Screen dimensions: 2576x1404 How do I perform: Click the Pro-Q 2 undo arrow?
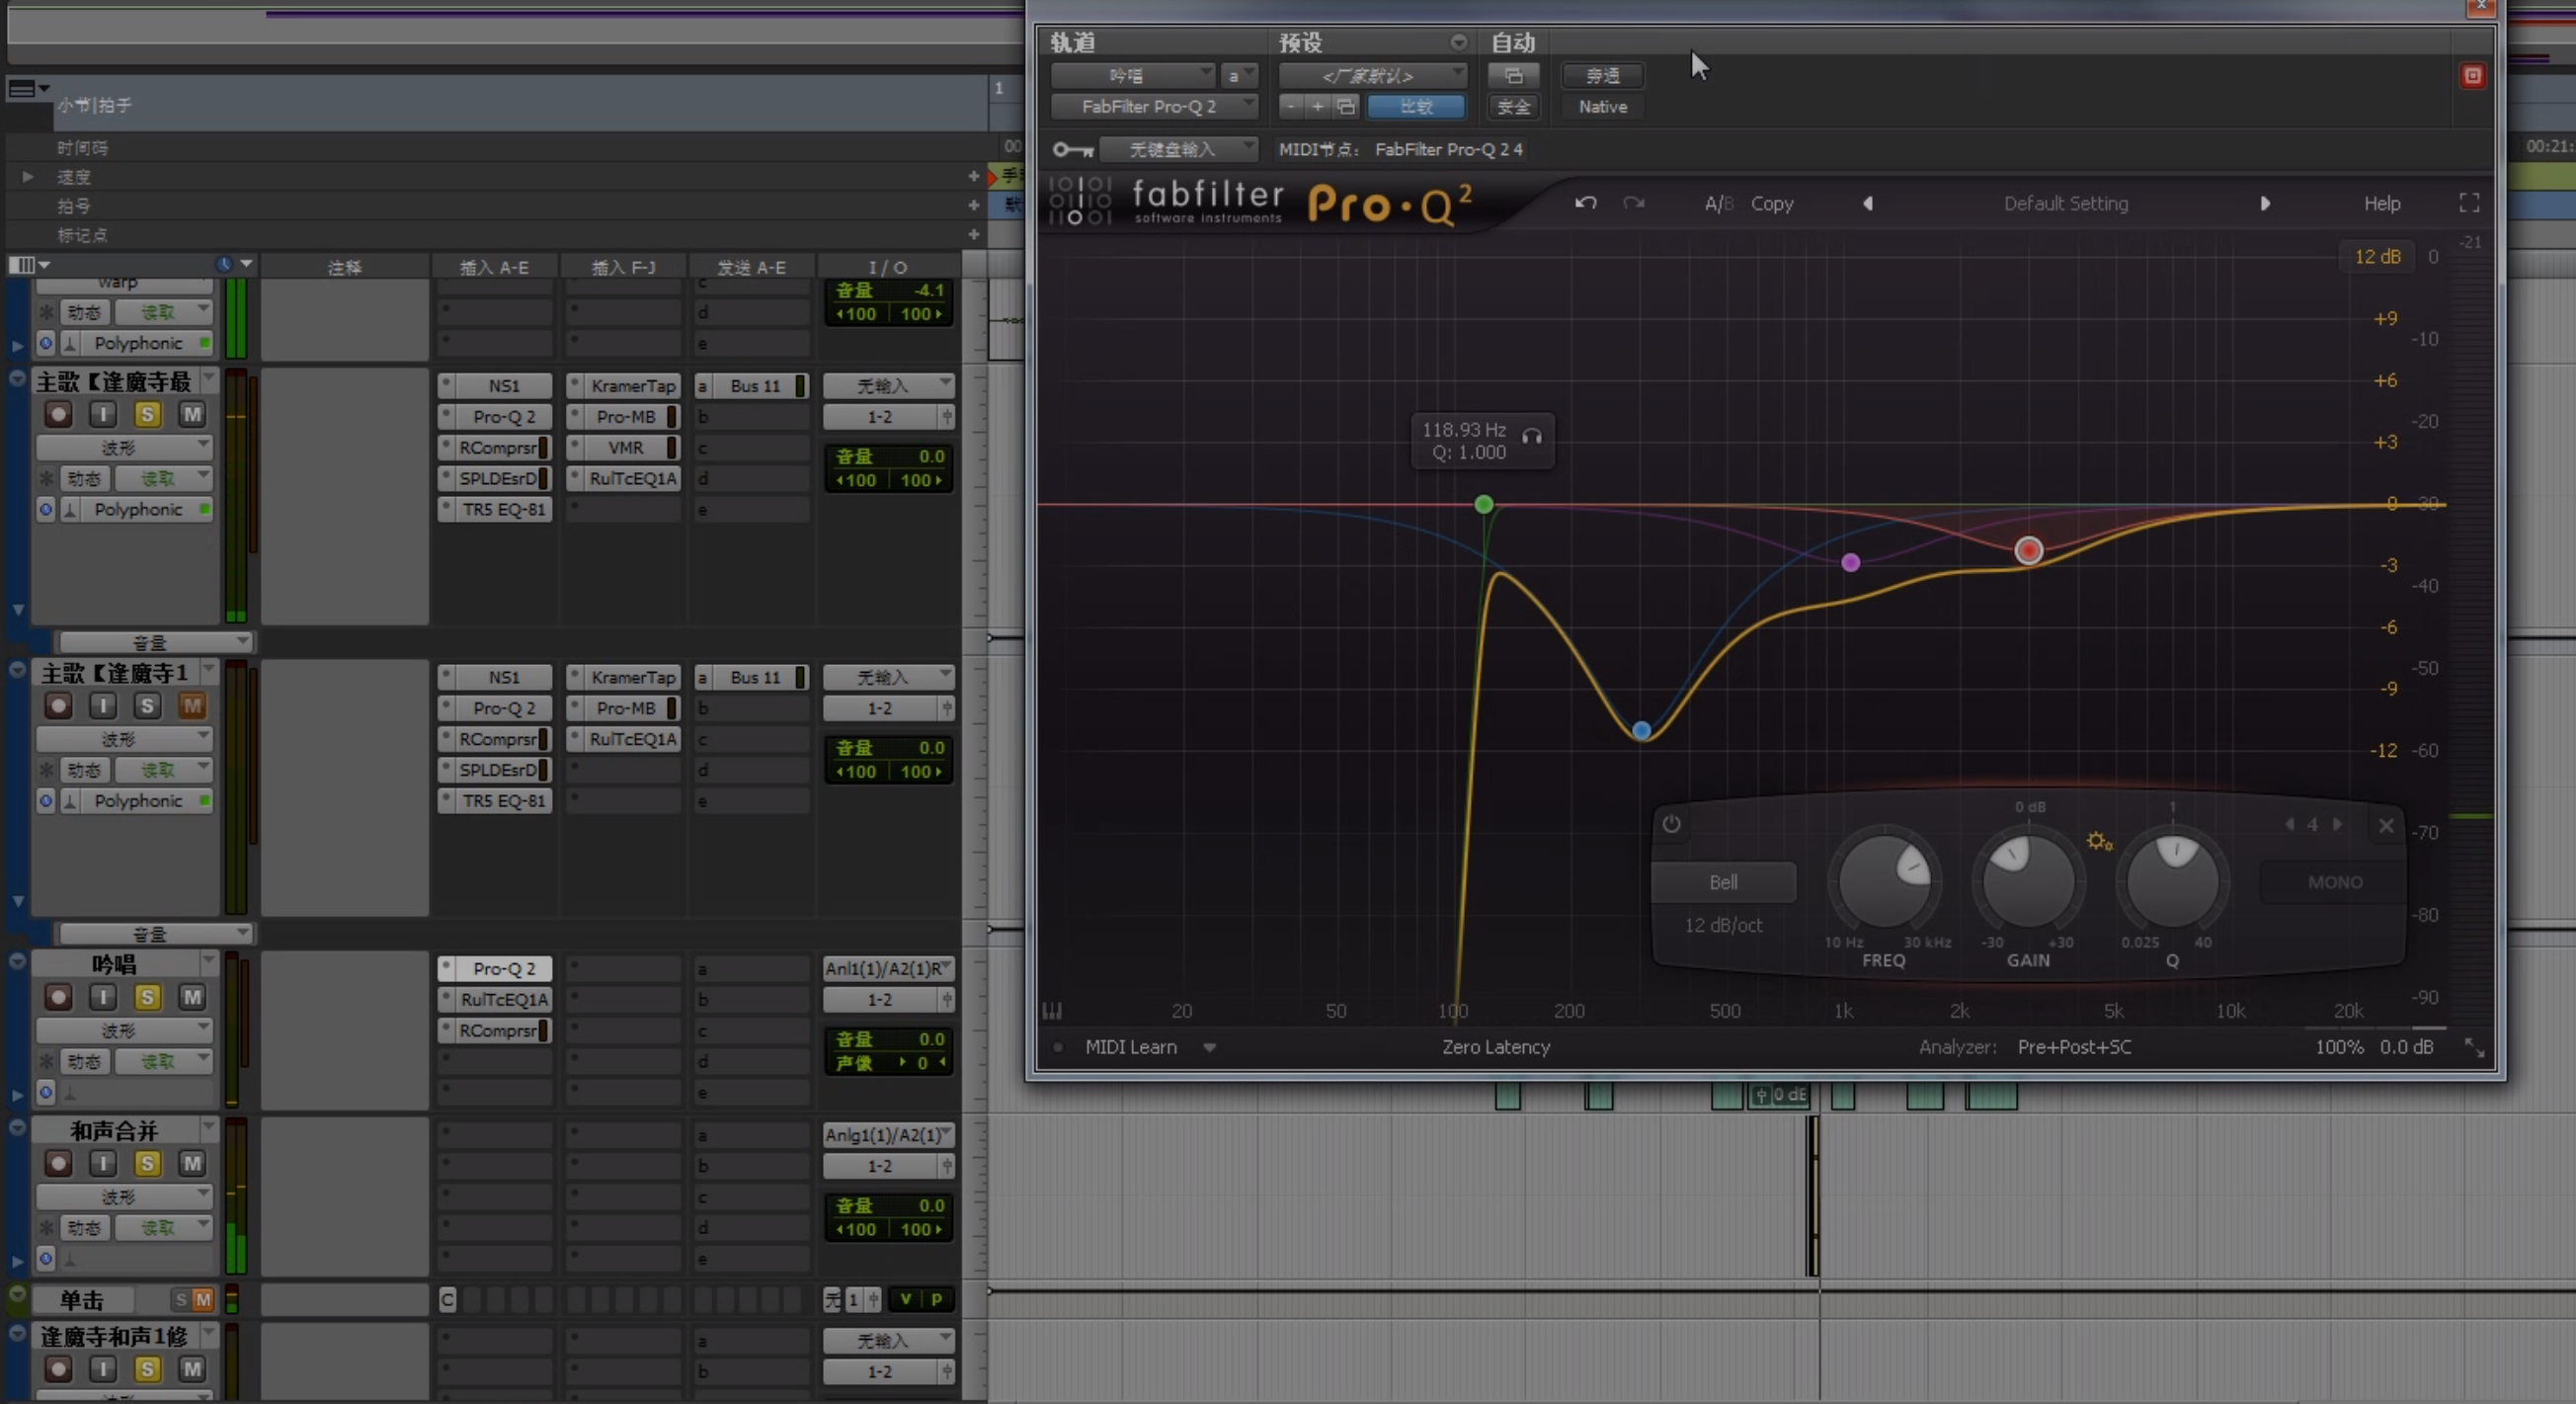point(1585,203)
